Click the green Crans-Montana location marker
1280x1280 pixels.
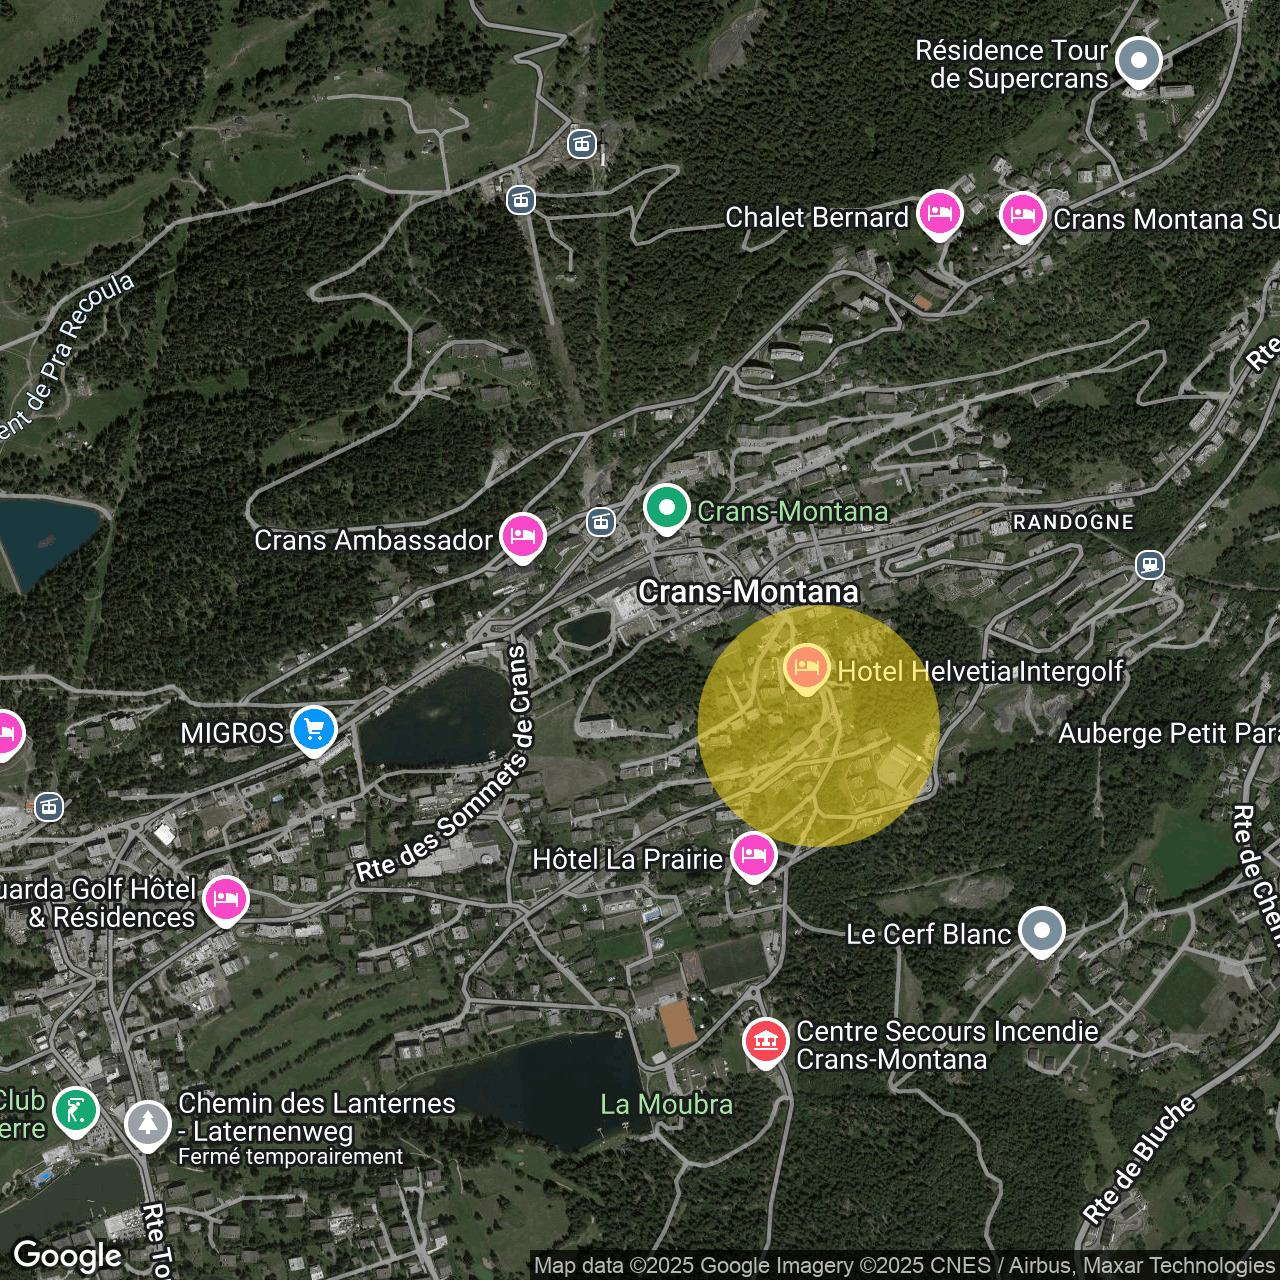click(x=666, y=508)
